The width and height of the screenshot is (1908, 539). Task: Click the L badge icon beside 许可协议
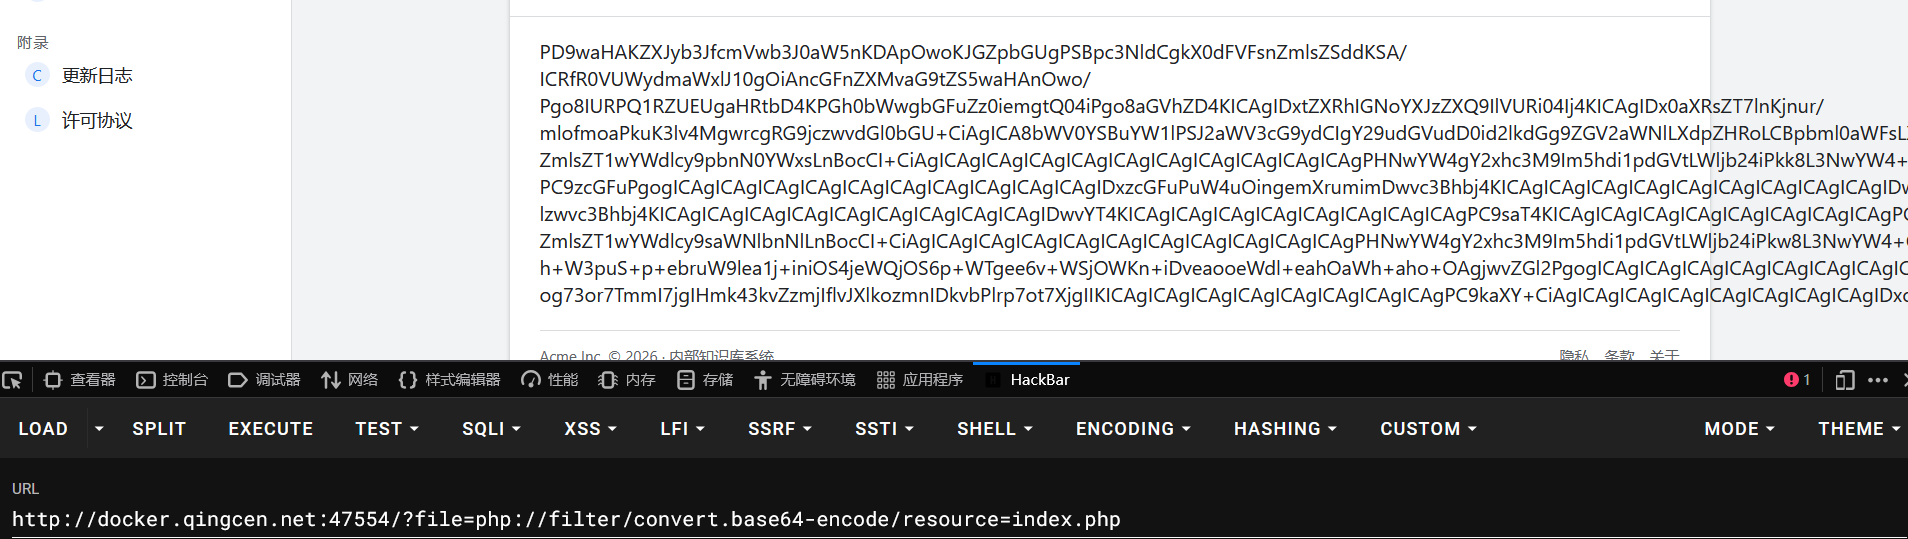[x=37, y=121]
